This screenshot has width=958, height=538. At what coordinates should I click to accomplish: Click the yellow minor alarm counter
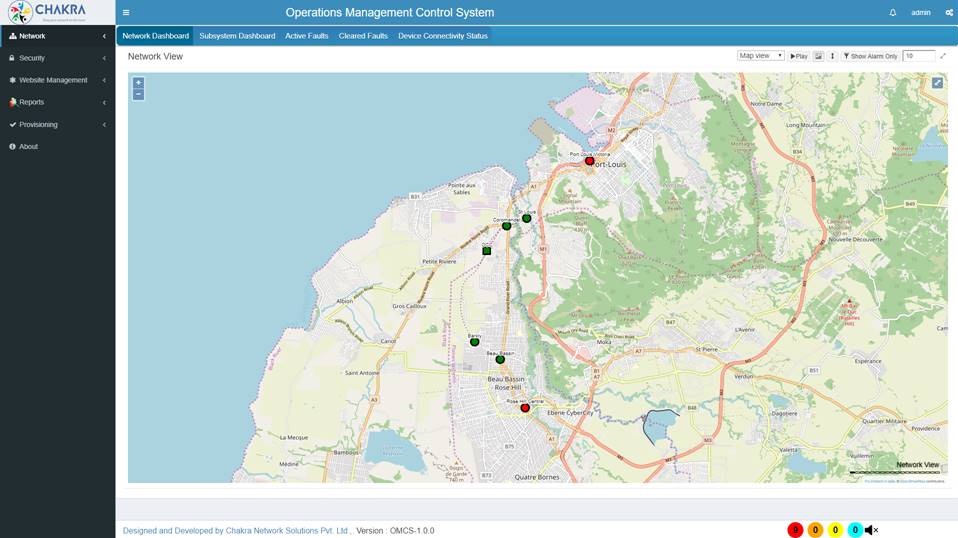coord(835,530)
